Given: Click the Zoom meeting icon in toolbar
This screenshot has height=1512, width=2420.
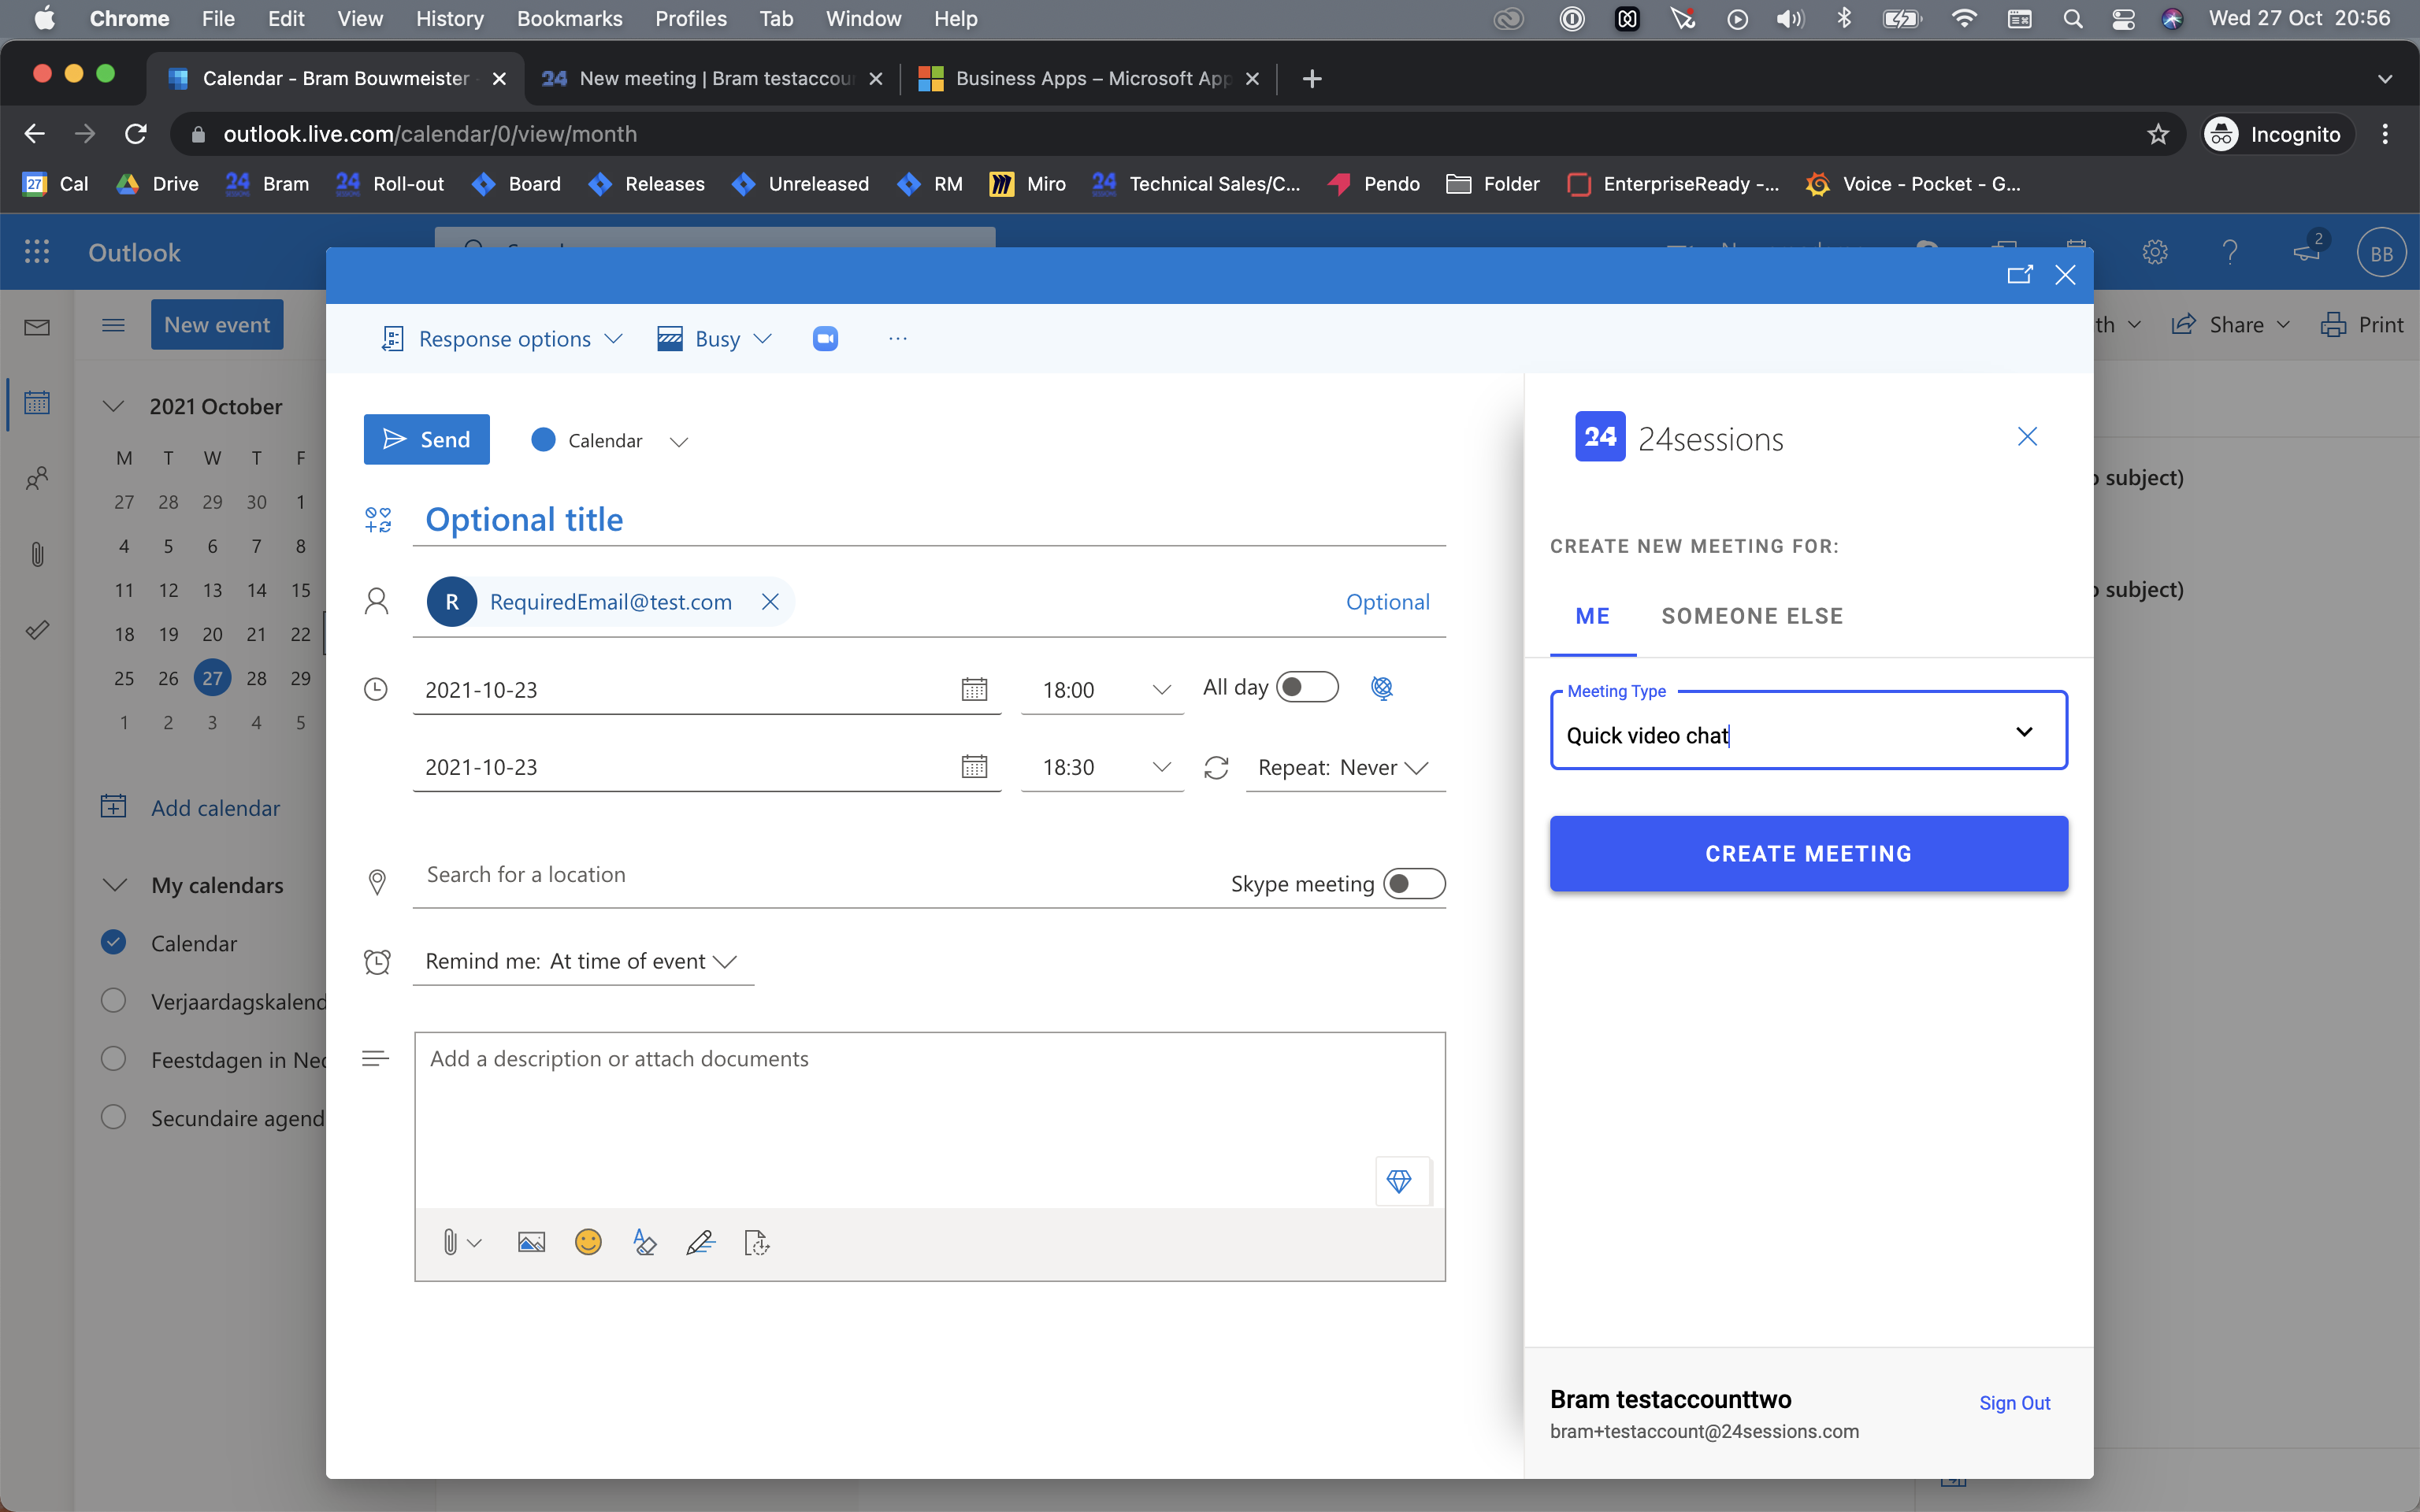Looking at the screenshot, I should [x=825, y=339].
